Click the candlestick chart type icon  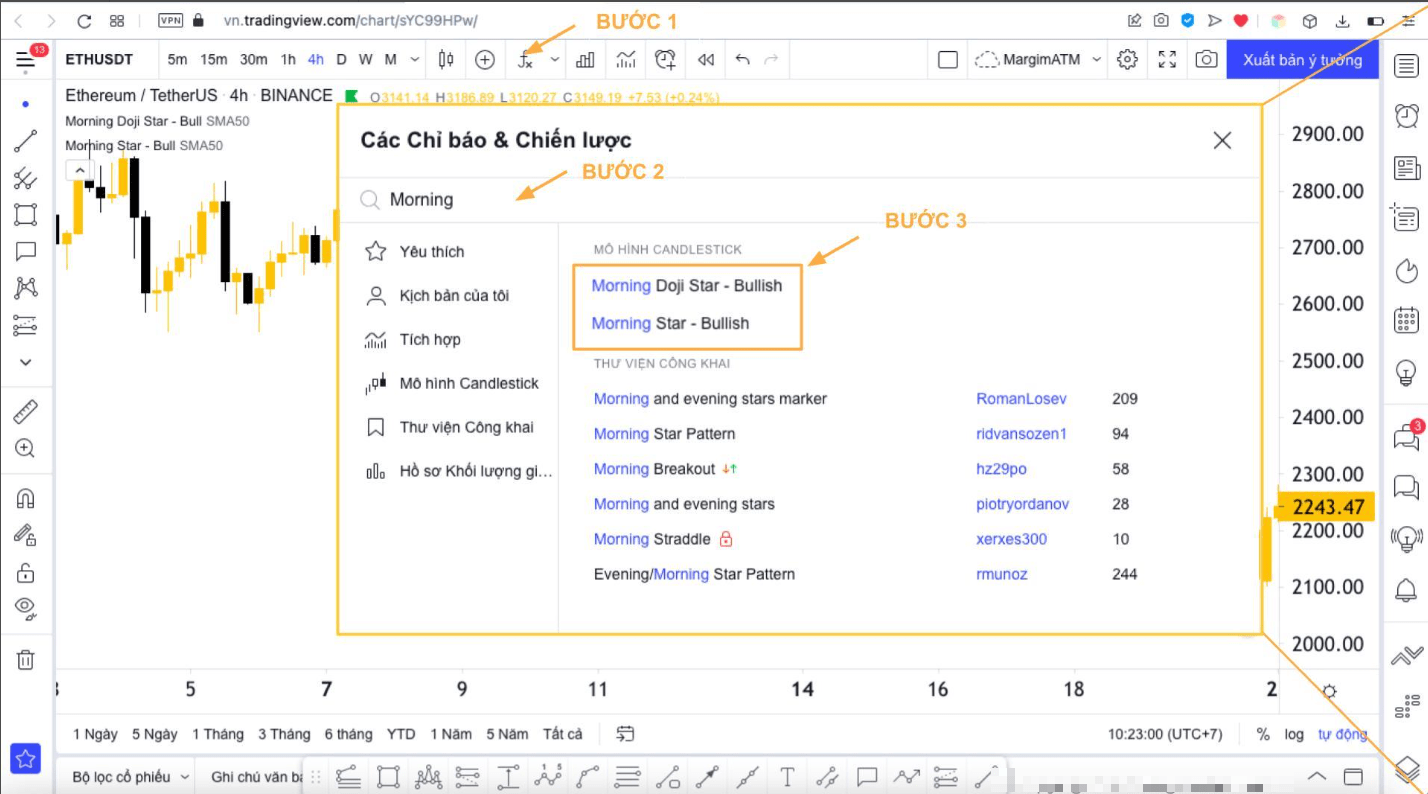click(x=446, y=60)
